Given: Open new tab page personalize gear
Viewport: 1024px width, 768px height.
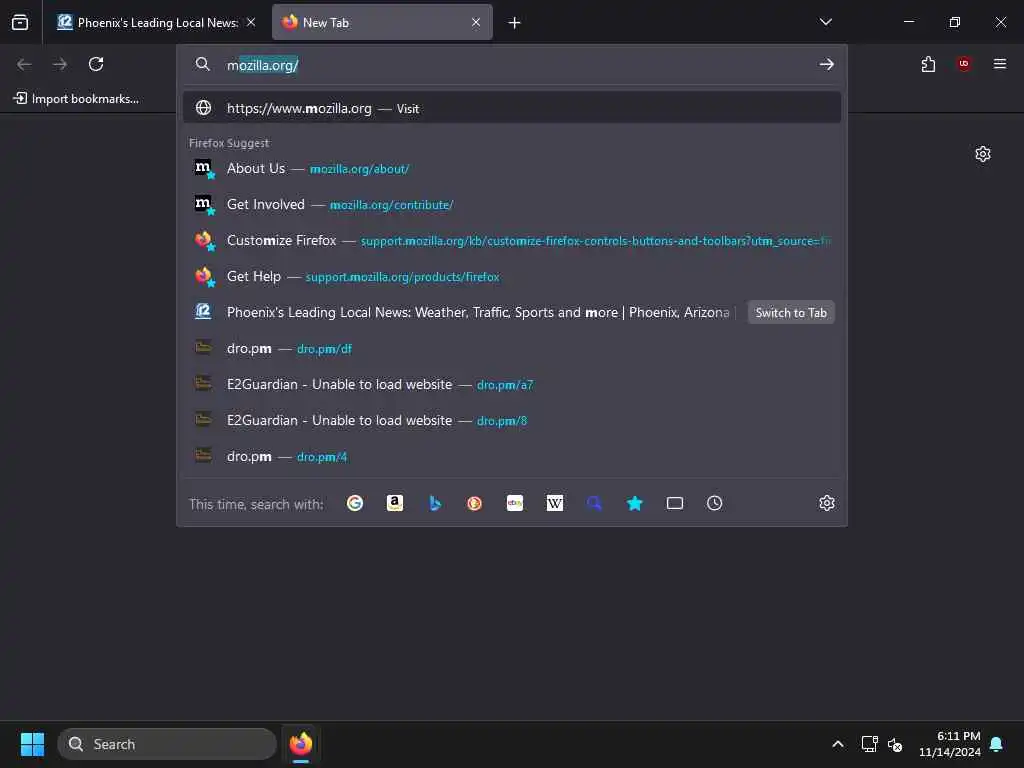Looking at the screenshot, I should [983, 154].
